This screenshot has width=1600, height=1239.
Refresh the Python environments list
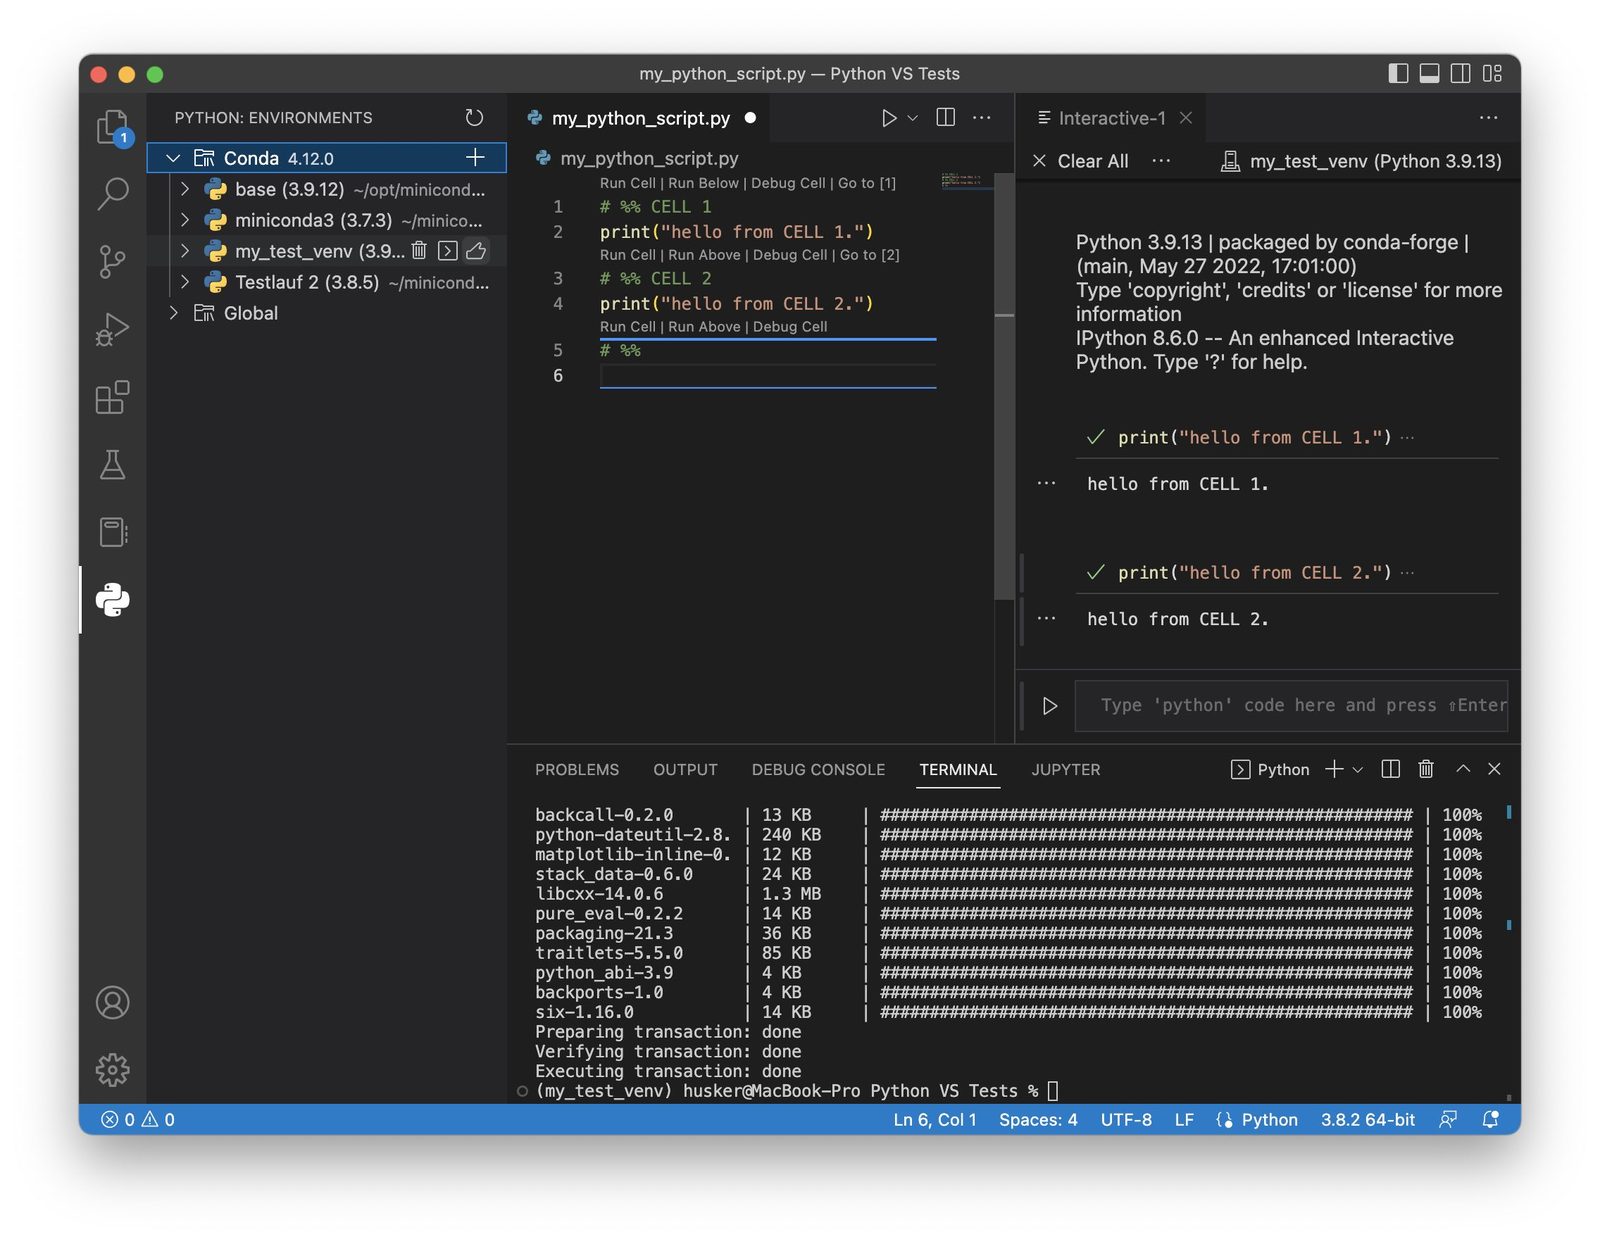(474, 118)
